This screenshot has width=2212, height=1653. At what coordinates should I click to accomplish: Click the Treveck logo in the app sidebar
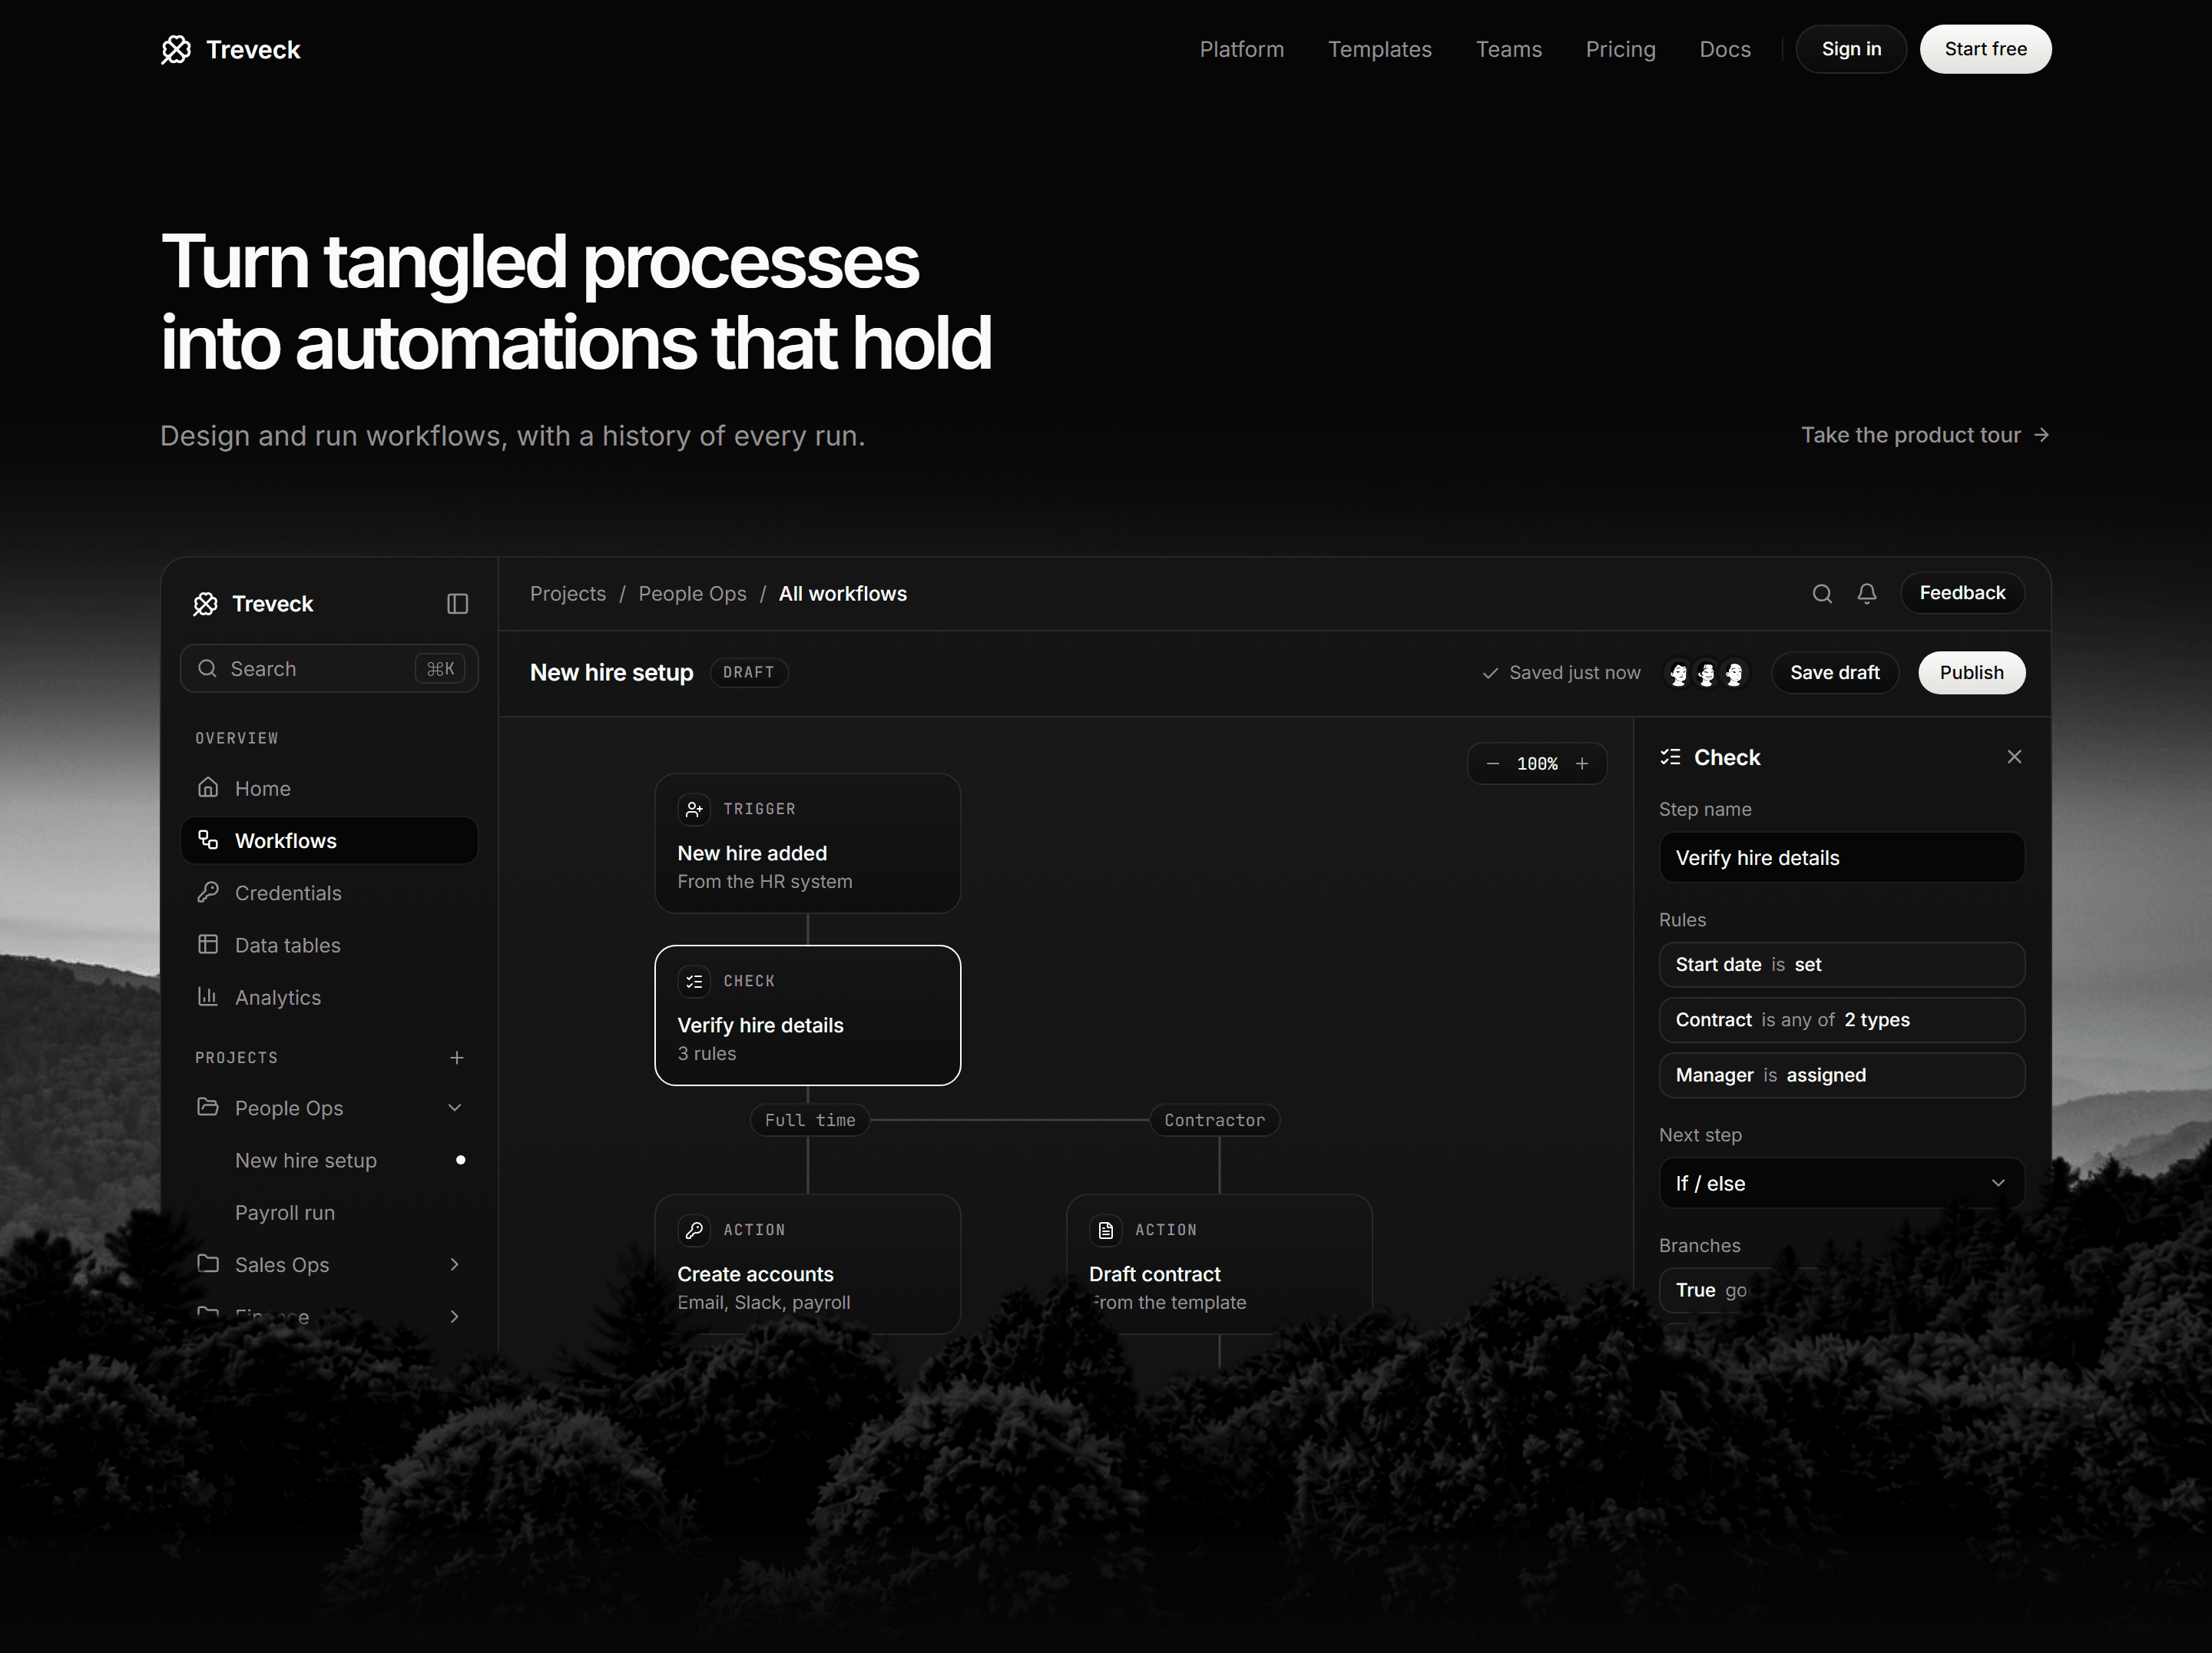coord(253,604)
